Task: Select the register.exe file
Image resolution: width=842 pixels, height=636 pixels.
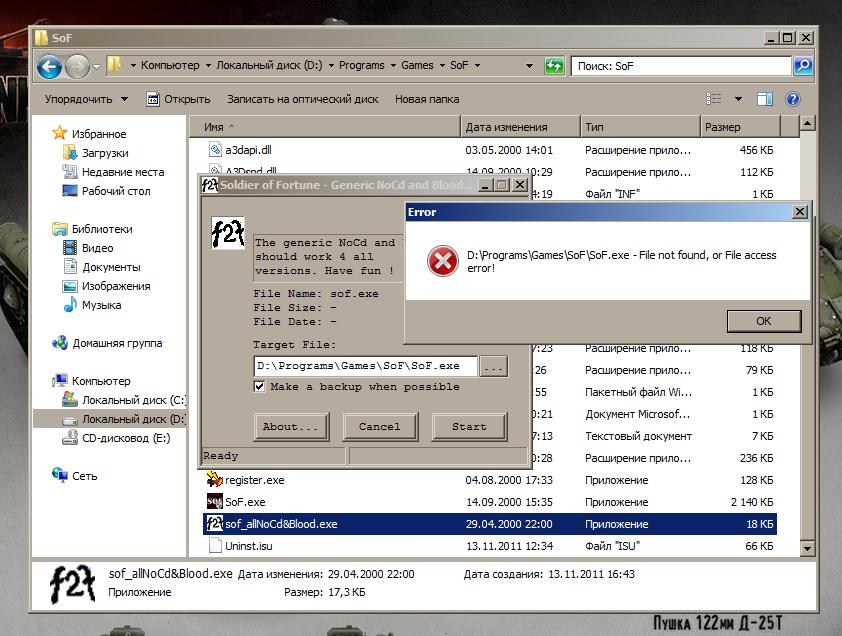Action: (x=255, y=480)
